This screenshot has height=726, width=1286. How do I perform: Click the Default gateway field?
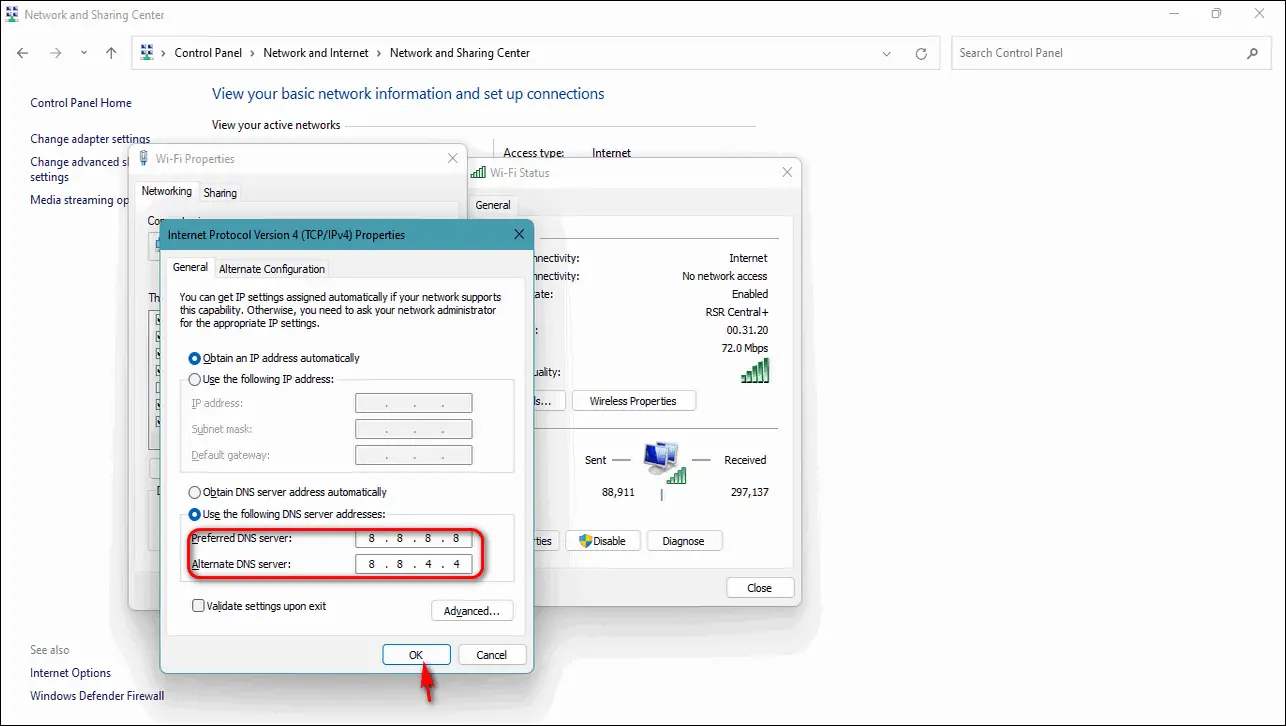click(x=414, y=455)
